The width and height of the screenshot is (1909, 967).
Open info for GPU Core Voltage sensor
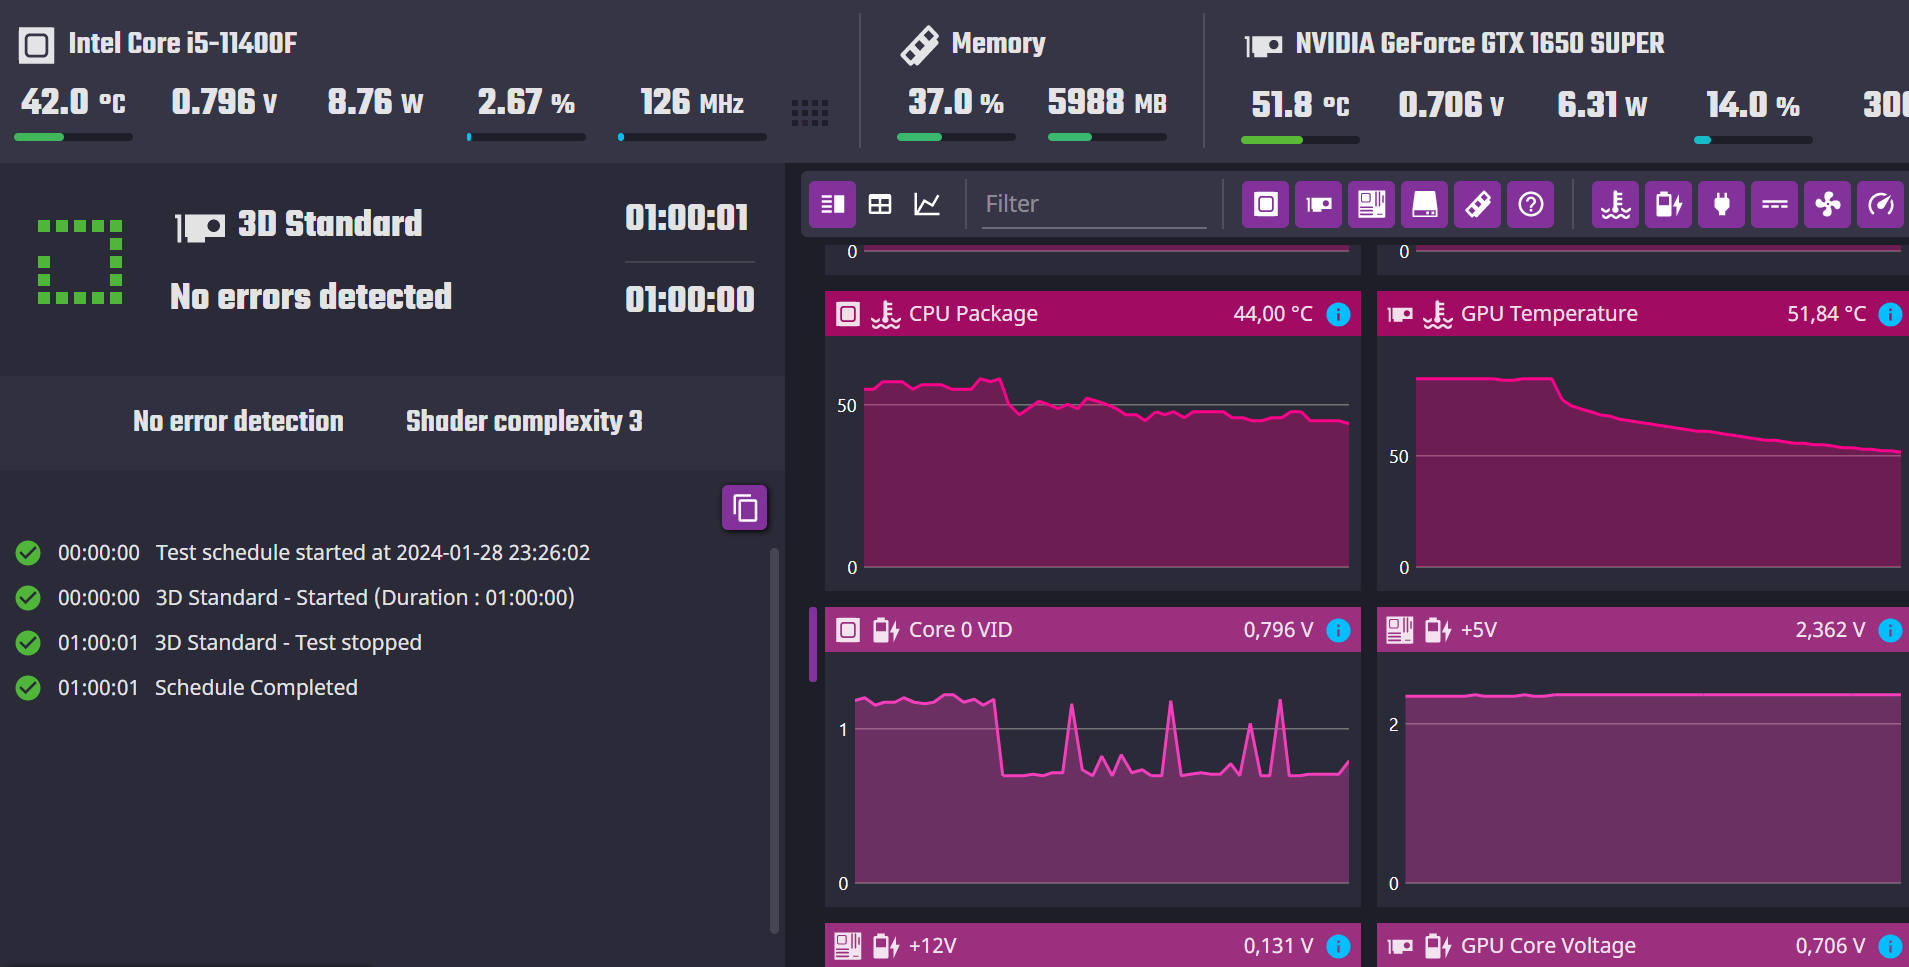1890,946
